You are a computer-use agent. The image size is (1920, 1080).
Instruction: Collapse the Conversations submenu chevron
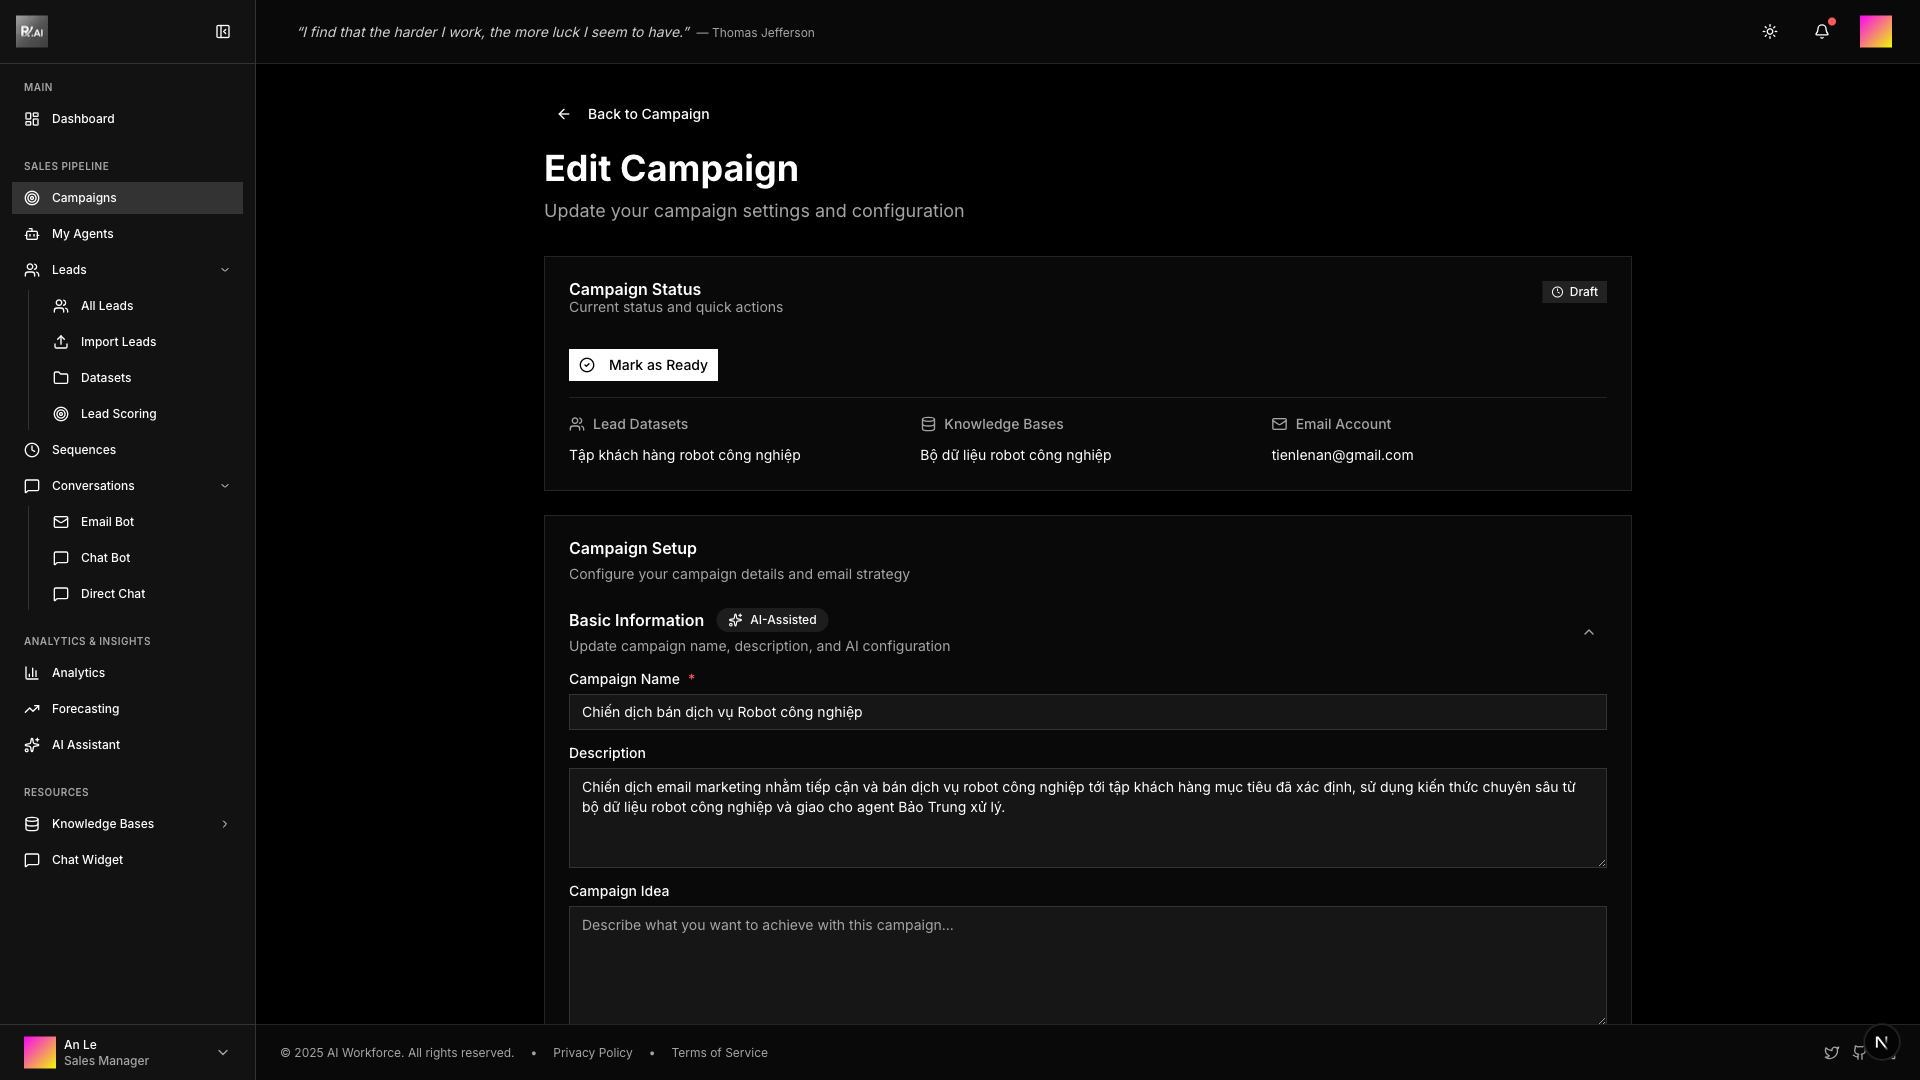tap(225, 486)
